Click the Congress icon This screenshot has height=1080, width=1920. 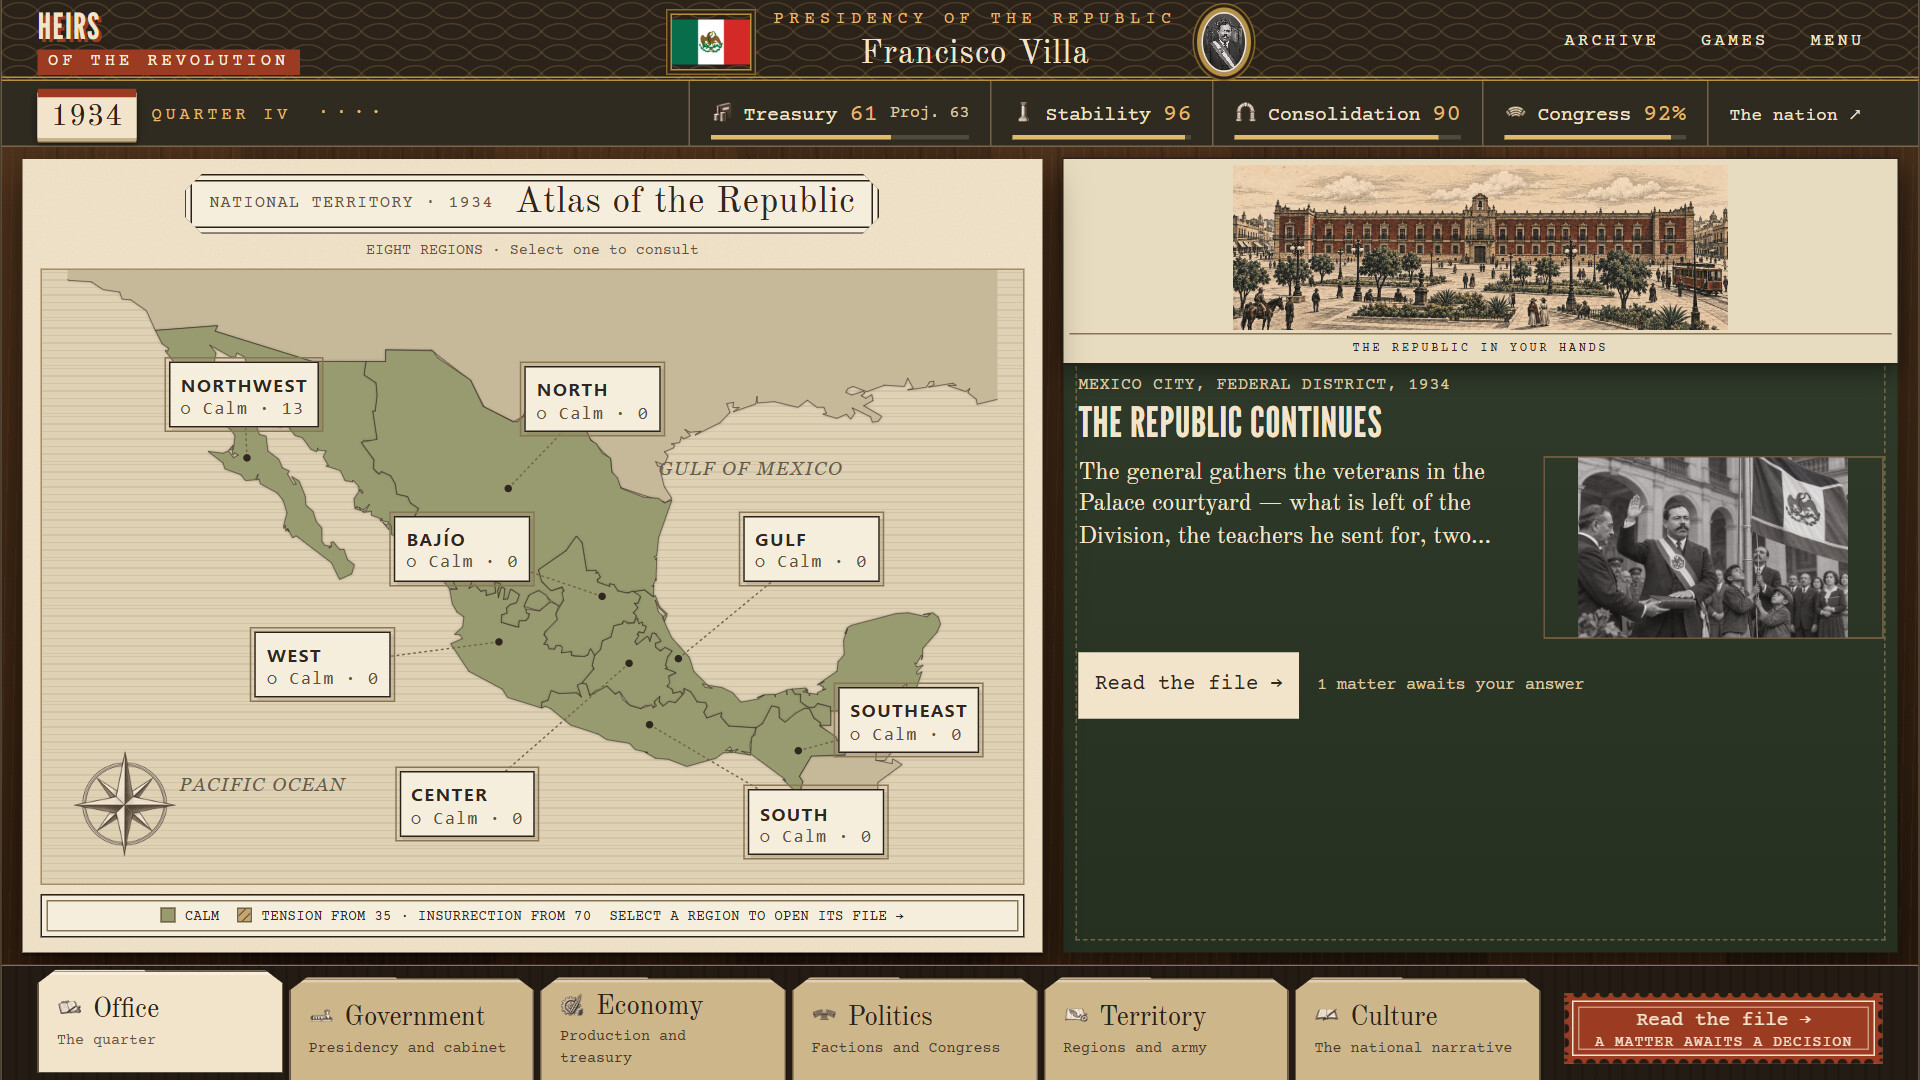(x=1516, y=112)
